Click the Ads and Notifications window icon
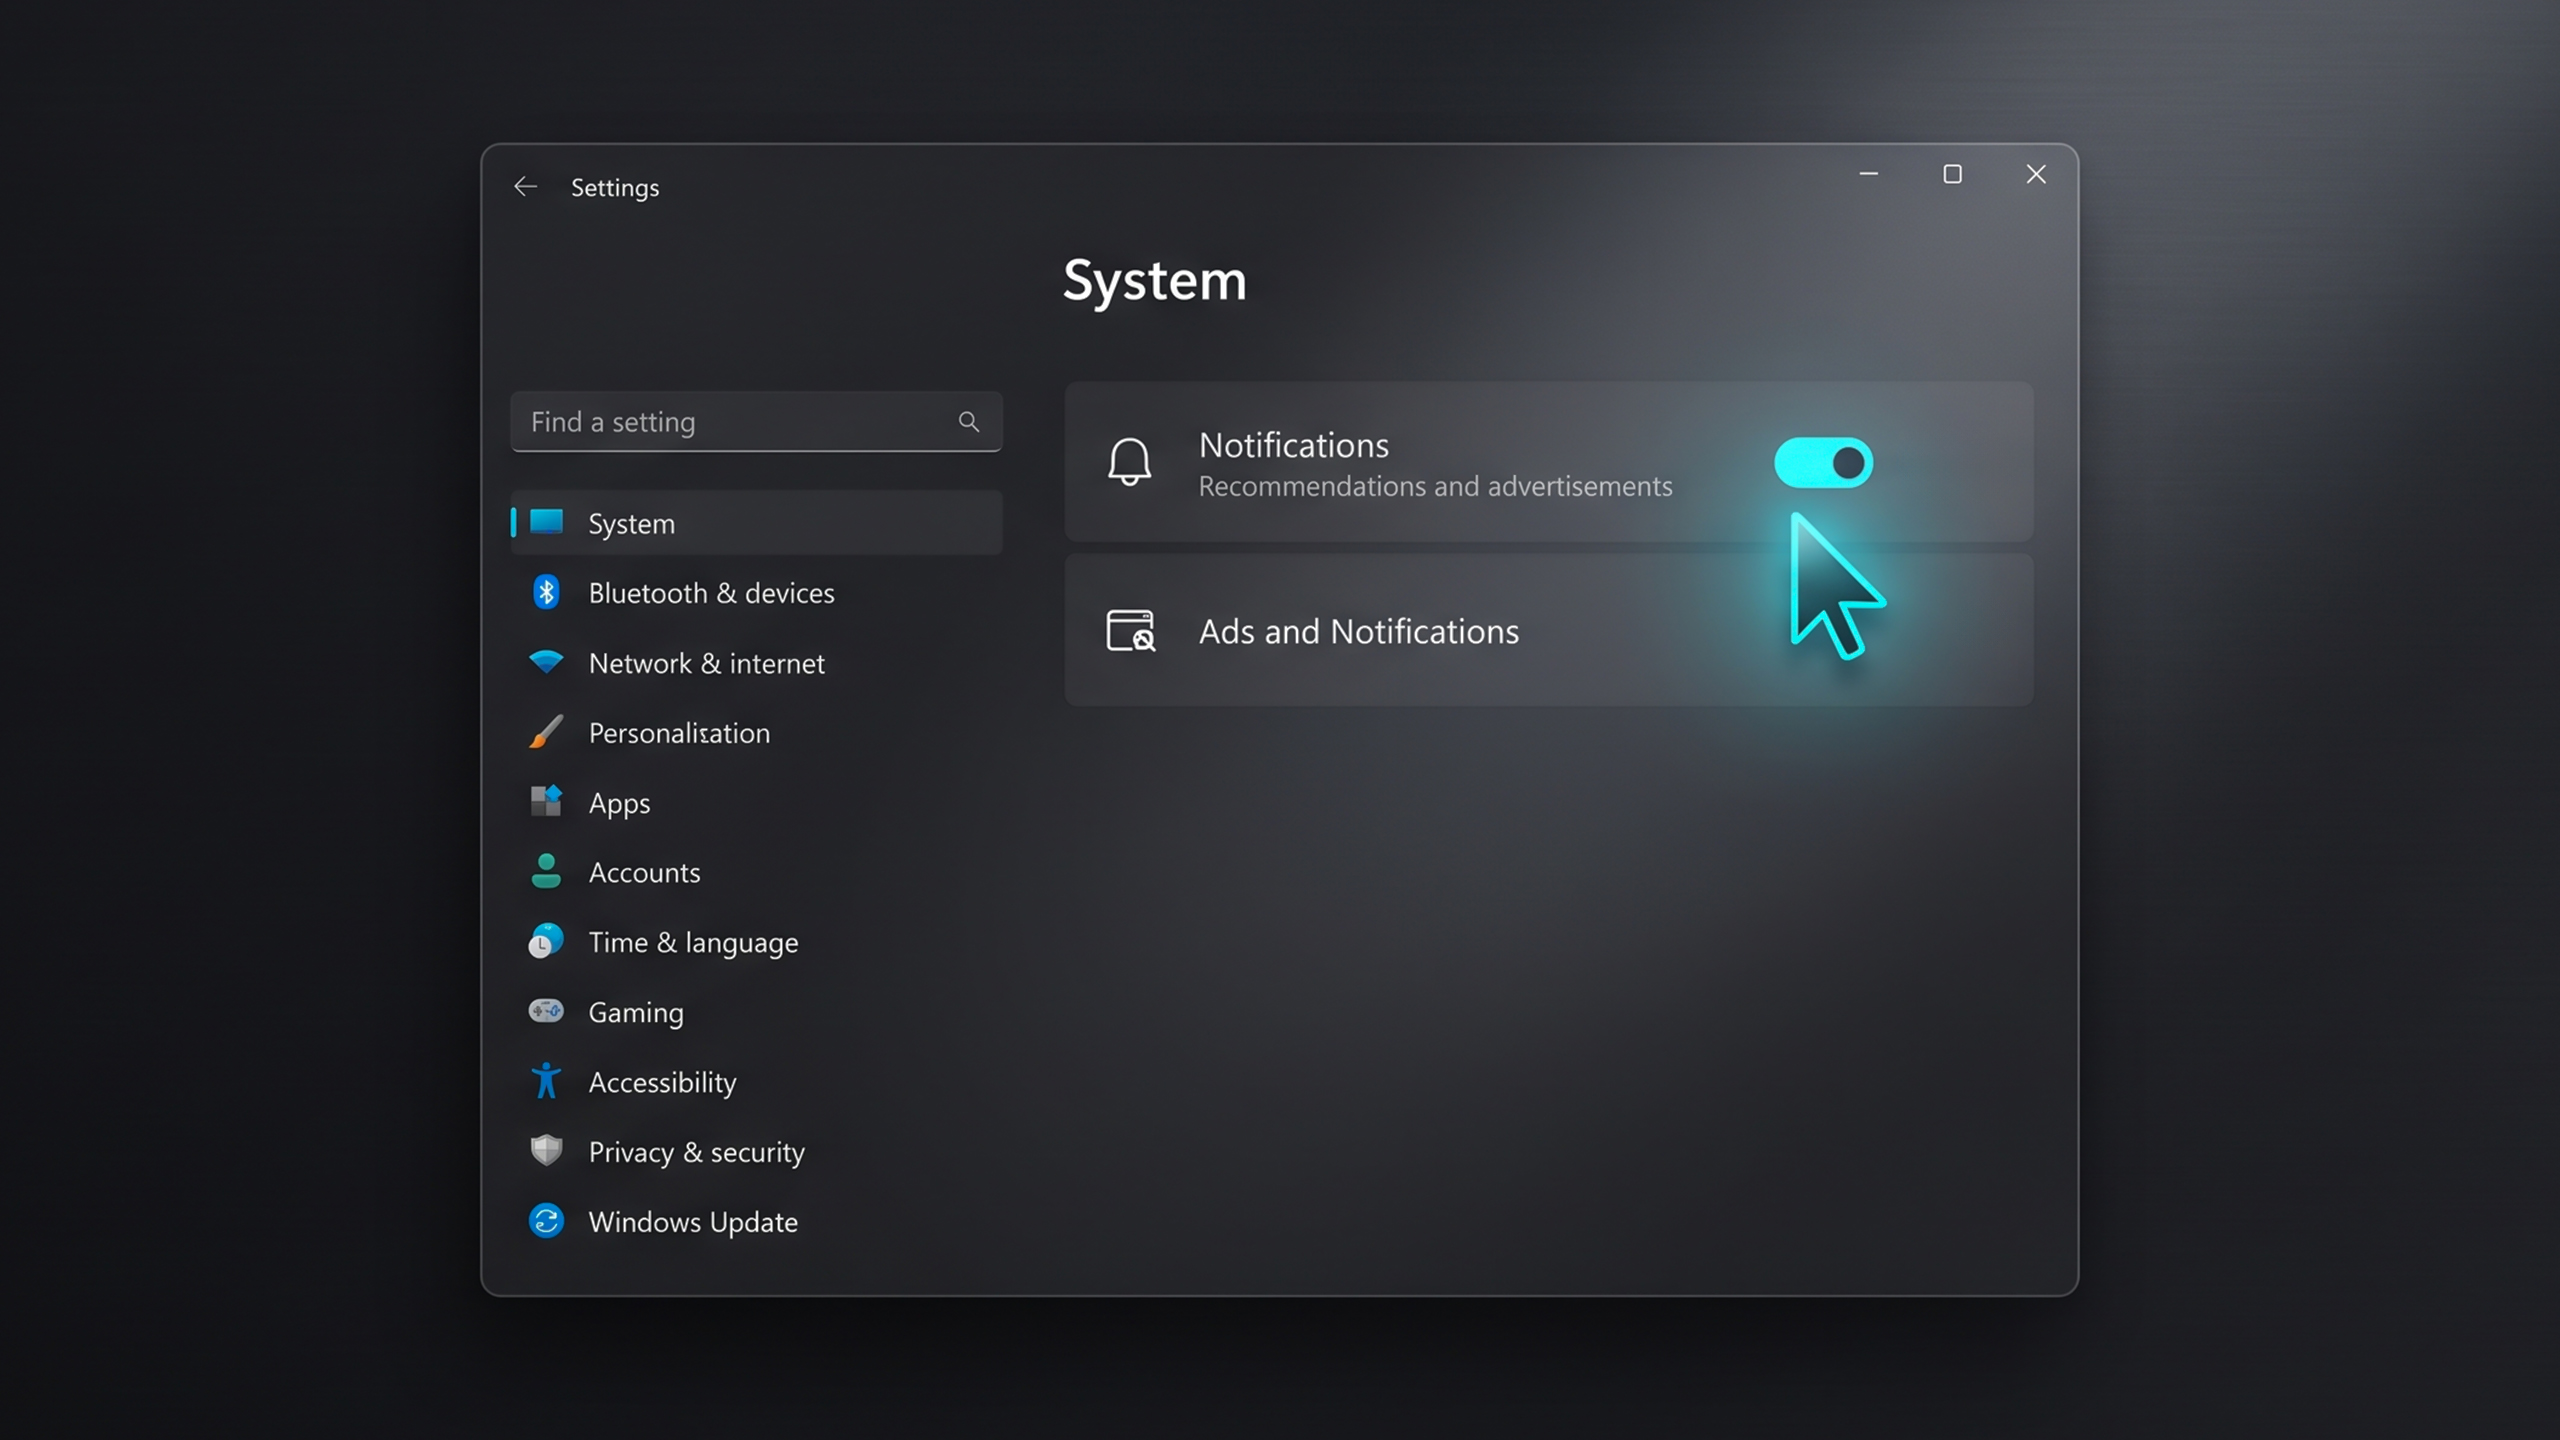The height and width of the screenshot is (1440, 2560). click(x=1131, y=631)
